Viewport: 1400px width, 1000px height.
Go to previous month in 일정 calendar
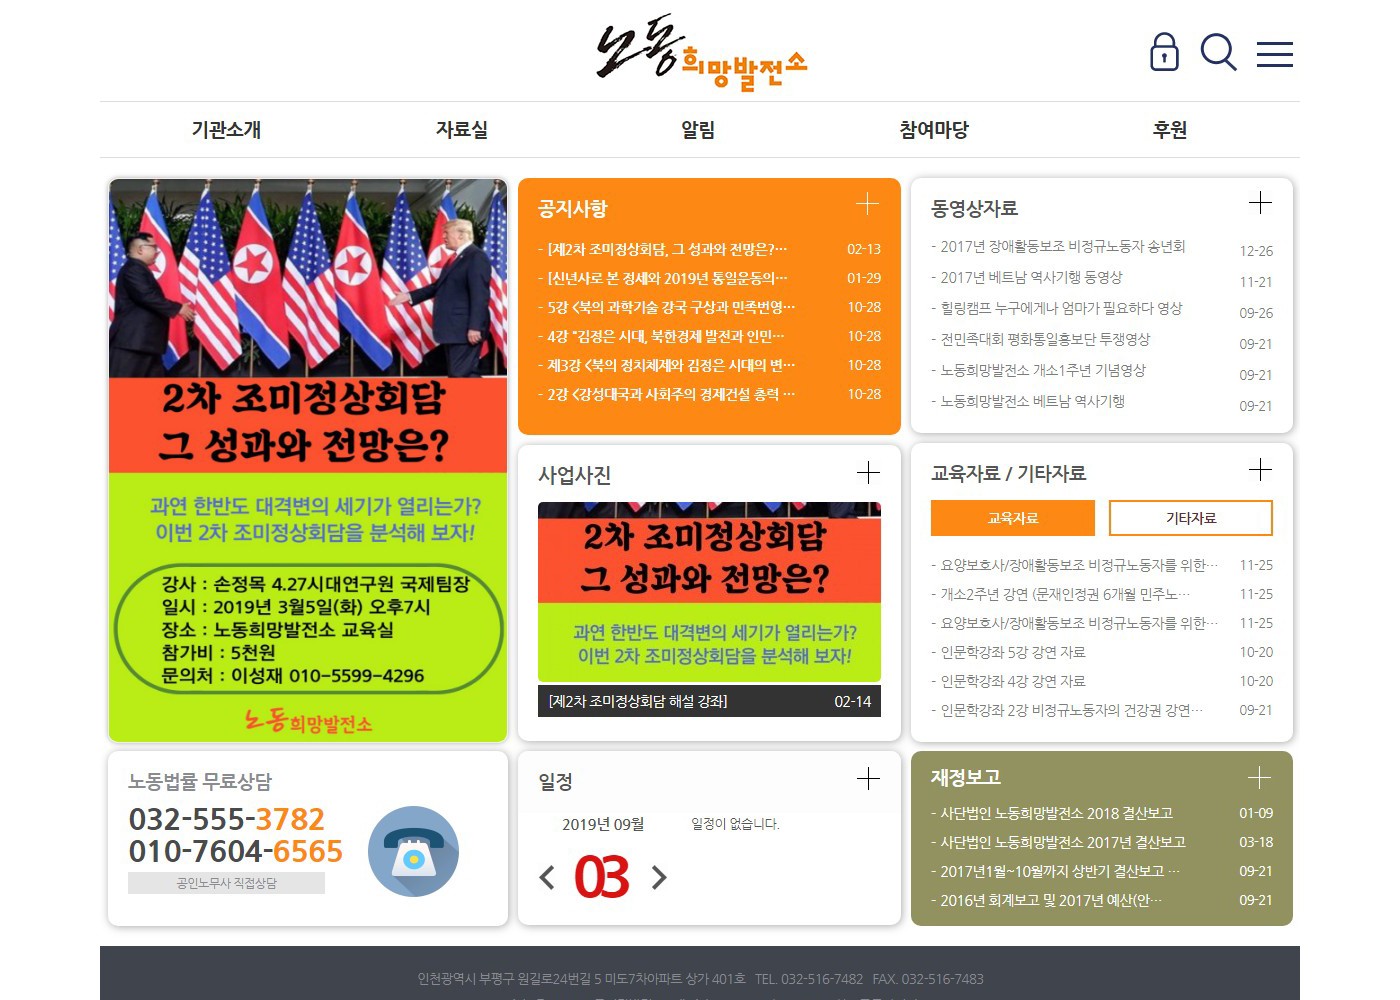click(x=546, y=878)
